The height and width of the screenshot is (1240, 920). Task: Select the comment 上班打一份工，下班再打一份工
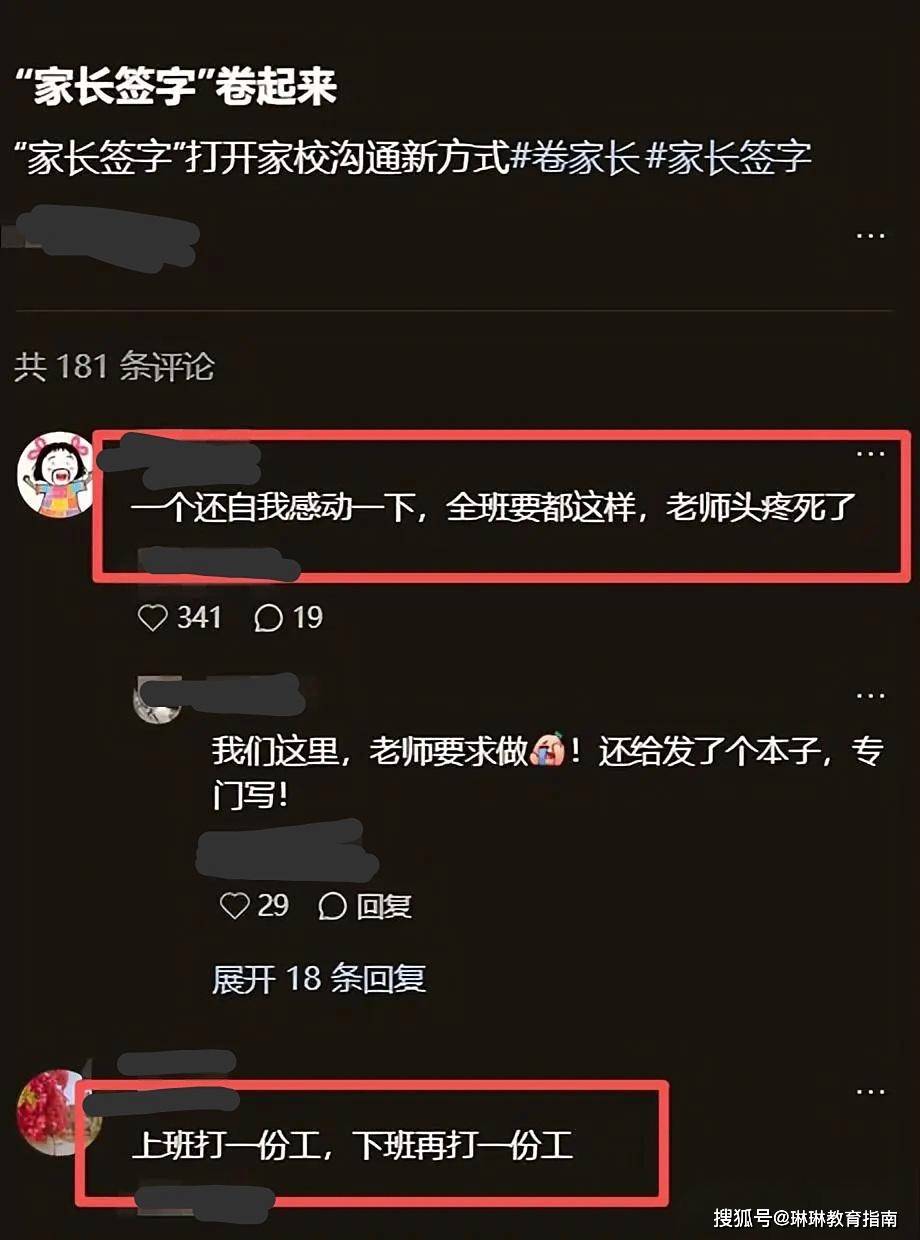tap(353, 1145)
